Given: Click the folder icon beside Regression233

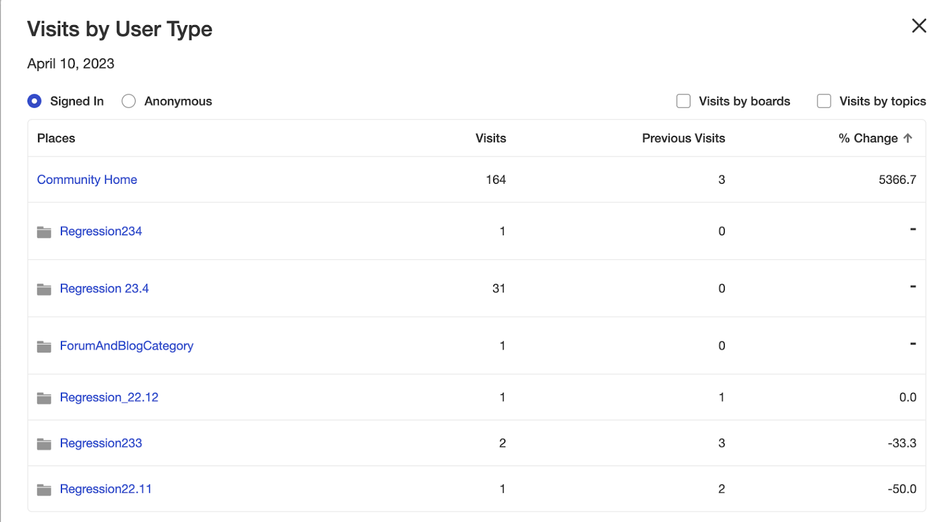Looking at the screenshot, I should [44, 444].
